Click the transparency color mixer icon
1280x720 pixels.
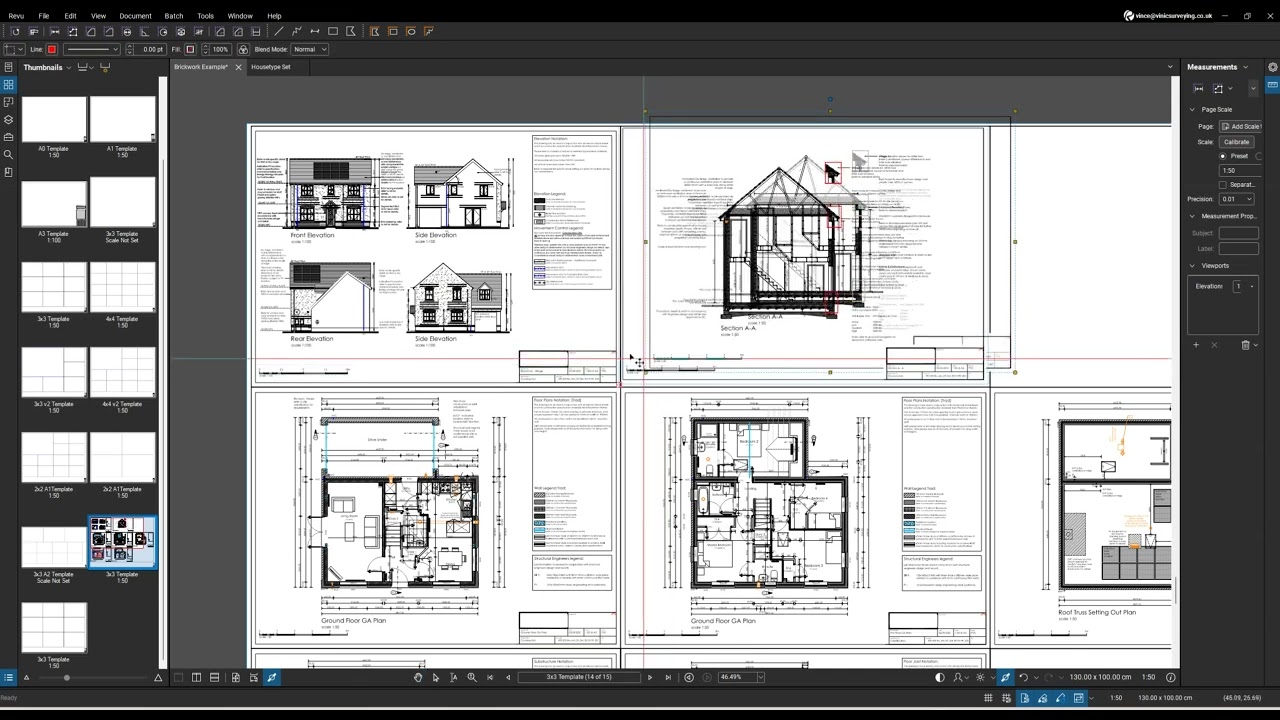pos(243,49)
